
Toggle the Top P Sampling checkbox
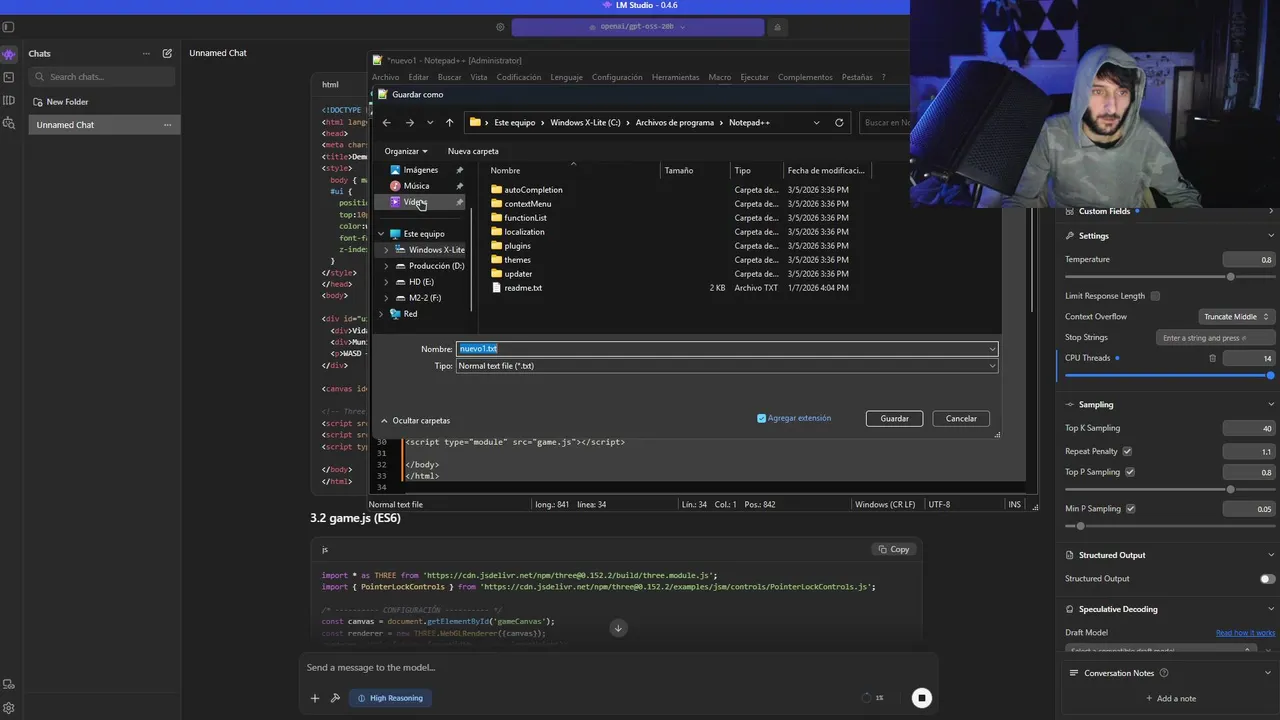(x=1130, y=472)
